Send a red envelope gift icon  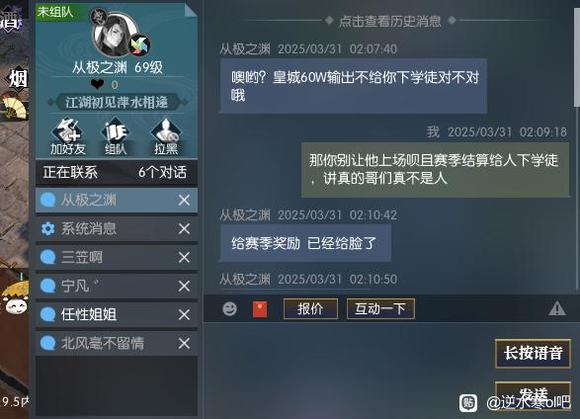(x=260, y=309)
